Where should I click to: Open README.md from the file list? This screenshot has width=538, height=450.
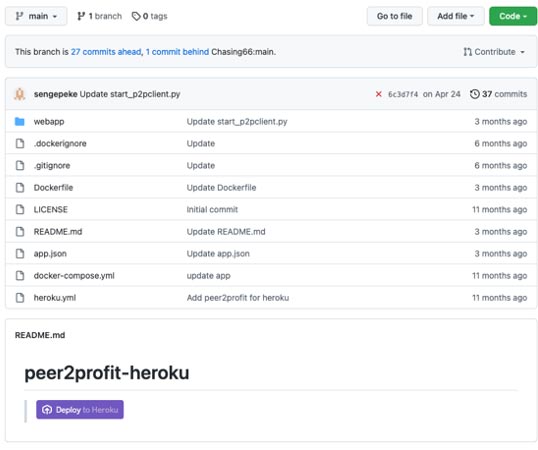point(58,232)
